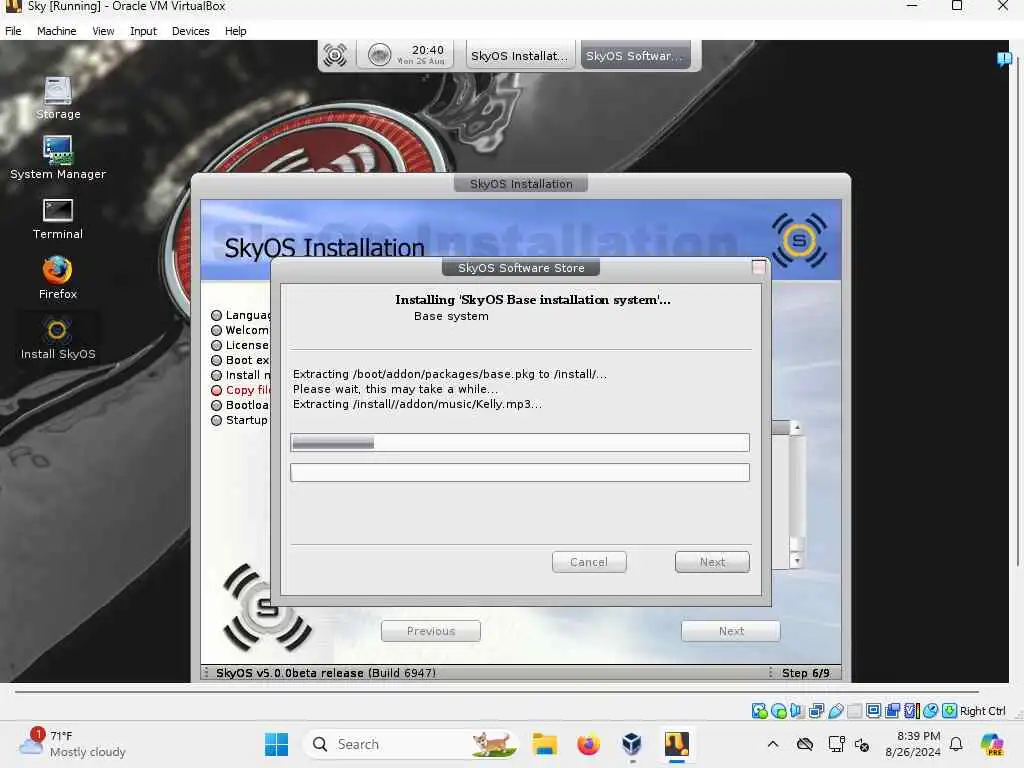This screenshot has width=1024, height=768.
Task: Click the VirtualBox network indicator icon
Action: pos(816,711)
